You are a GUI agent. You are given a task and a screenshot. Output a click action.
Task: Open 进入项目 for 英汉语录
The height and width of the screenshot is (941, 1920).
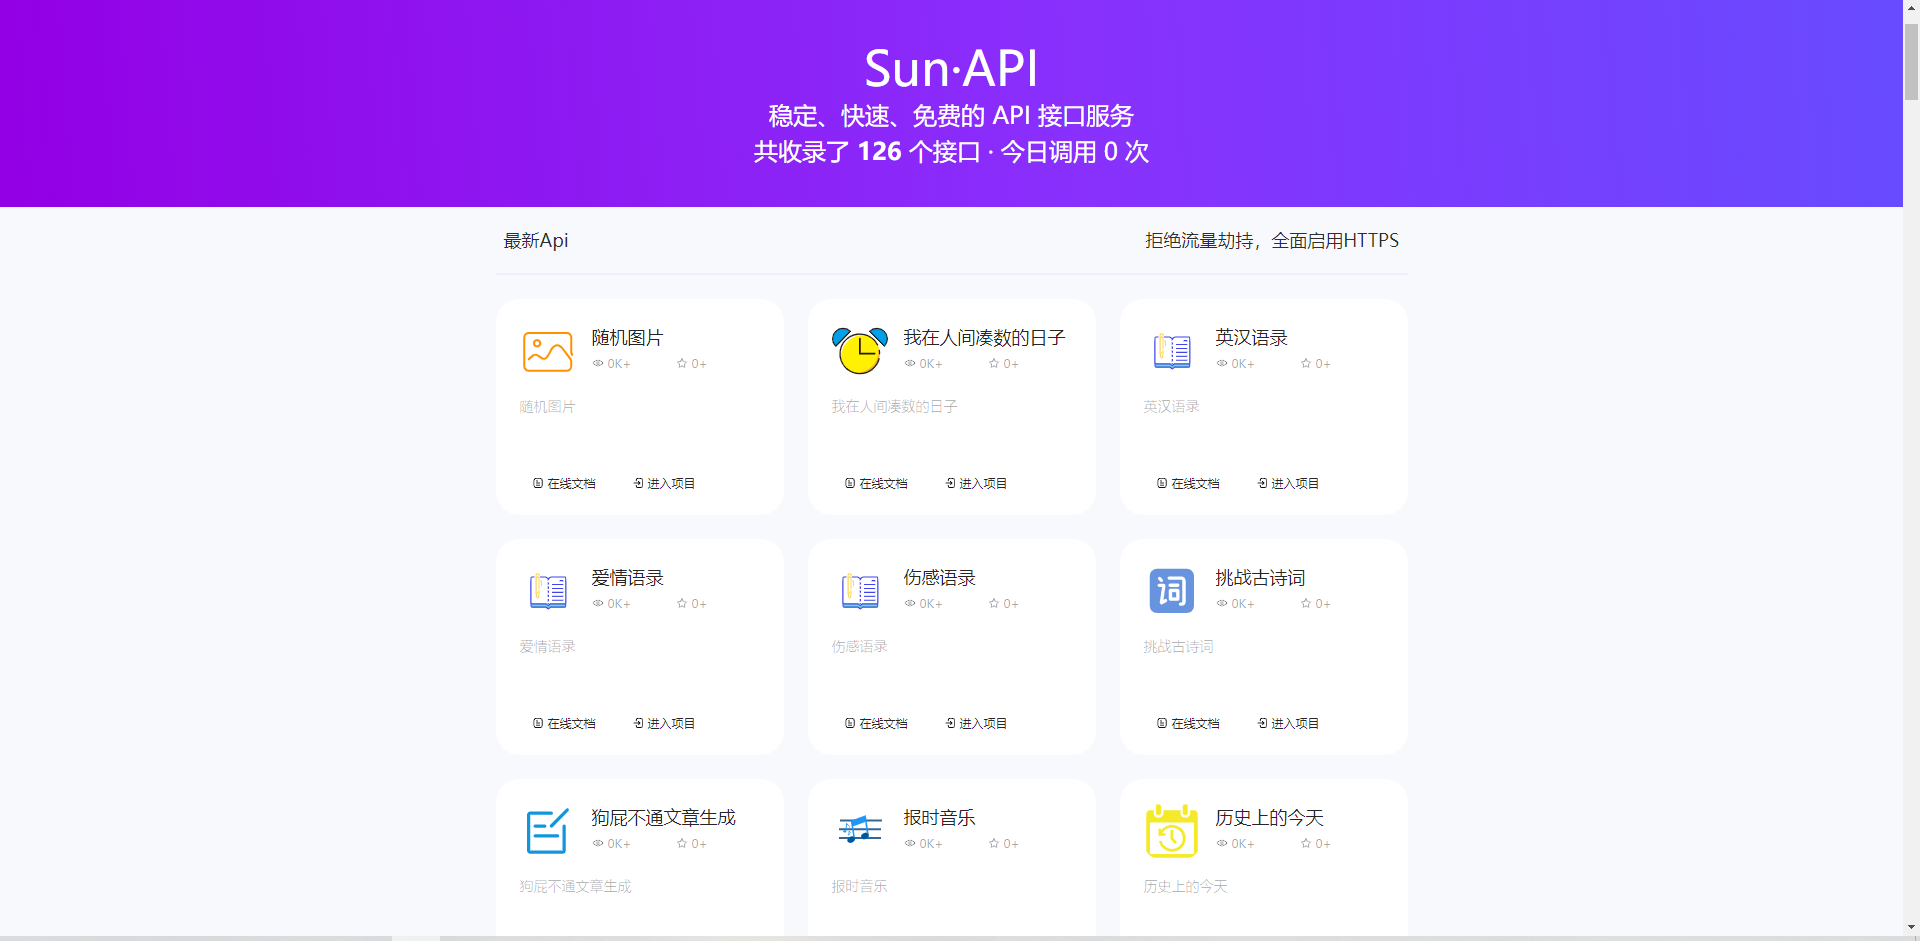click(1288, 484)
